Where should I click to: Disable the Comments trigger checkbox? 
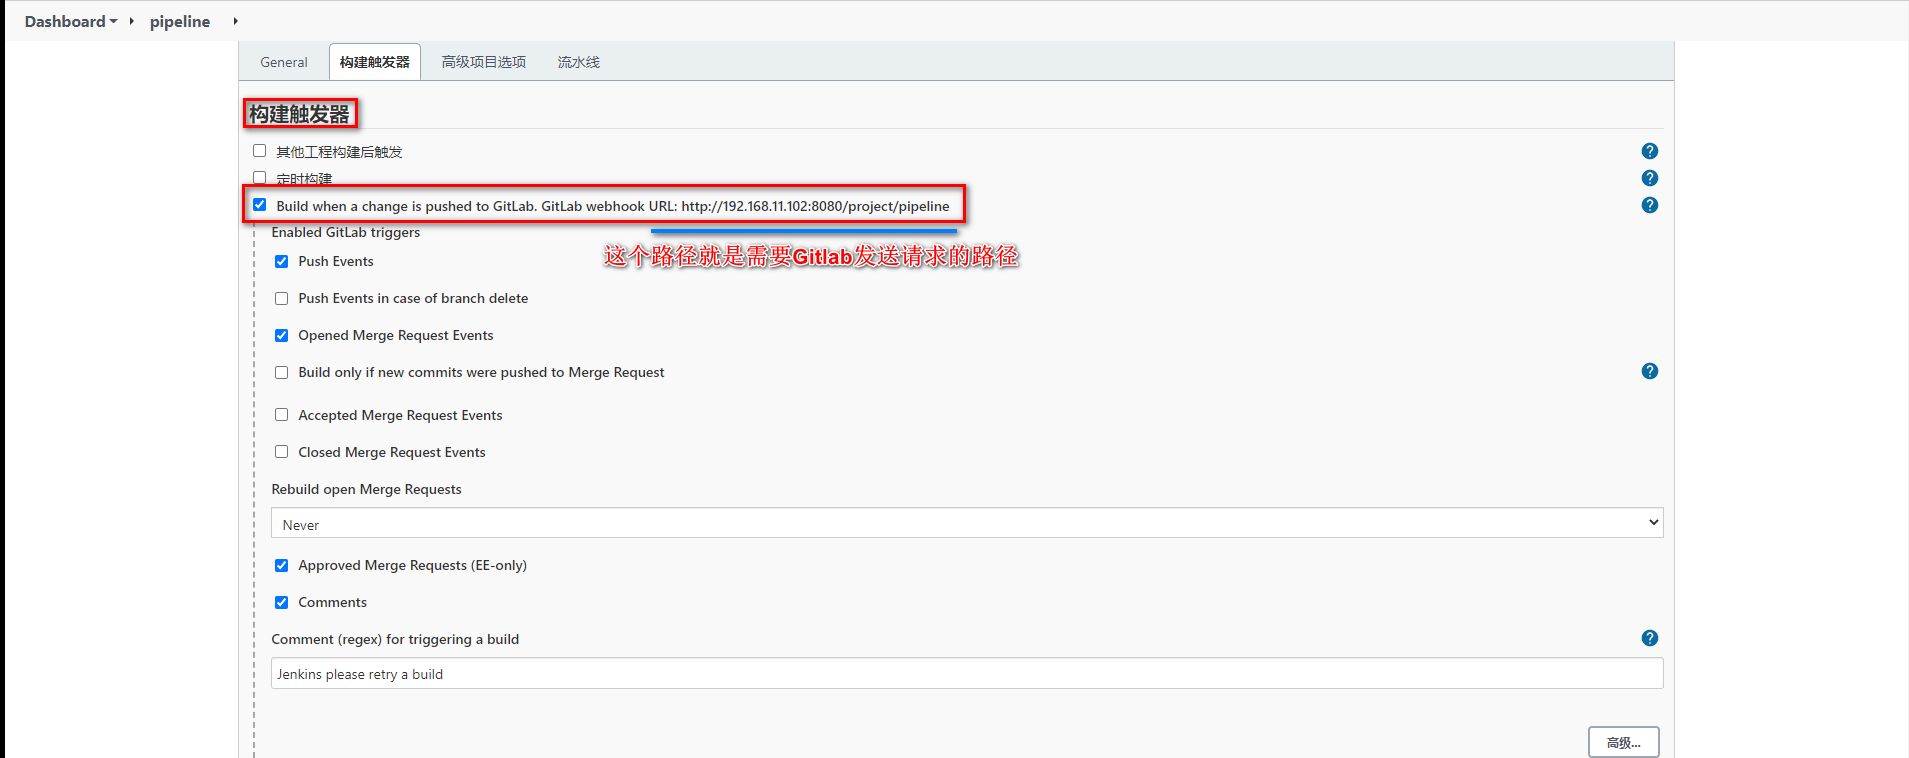pos(282,603)
